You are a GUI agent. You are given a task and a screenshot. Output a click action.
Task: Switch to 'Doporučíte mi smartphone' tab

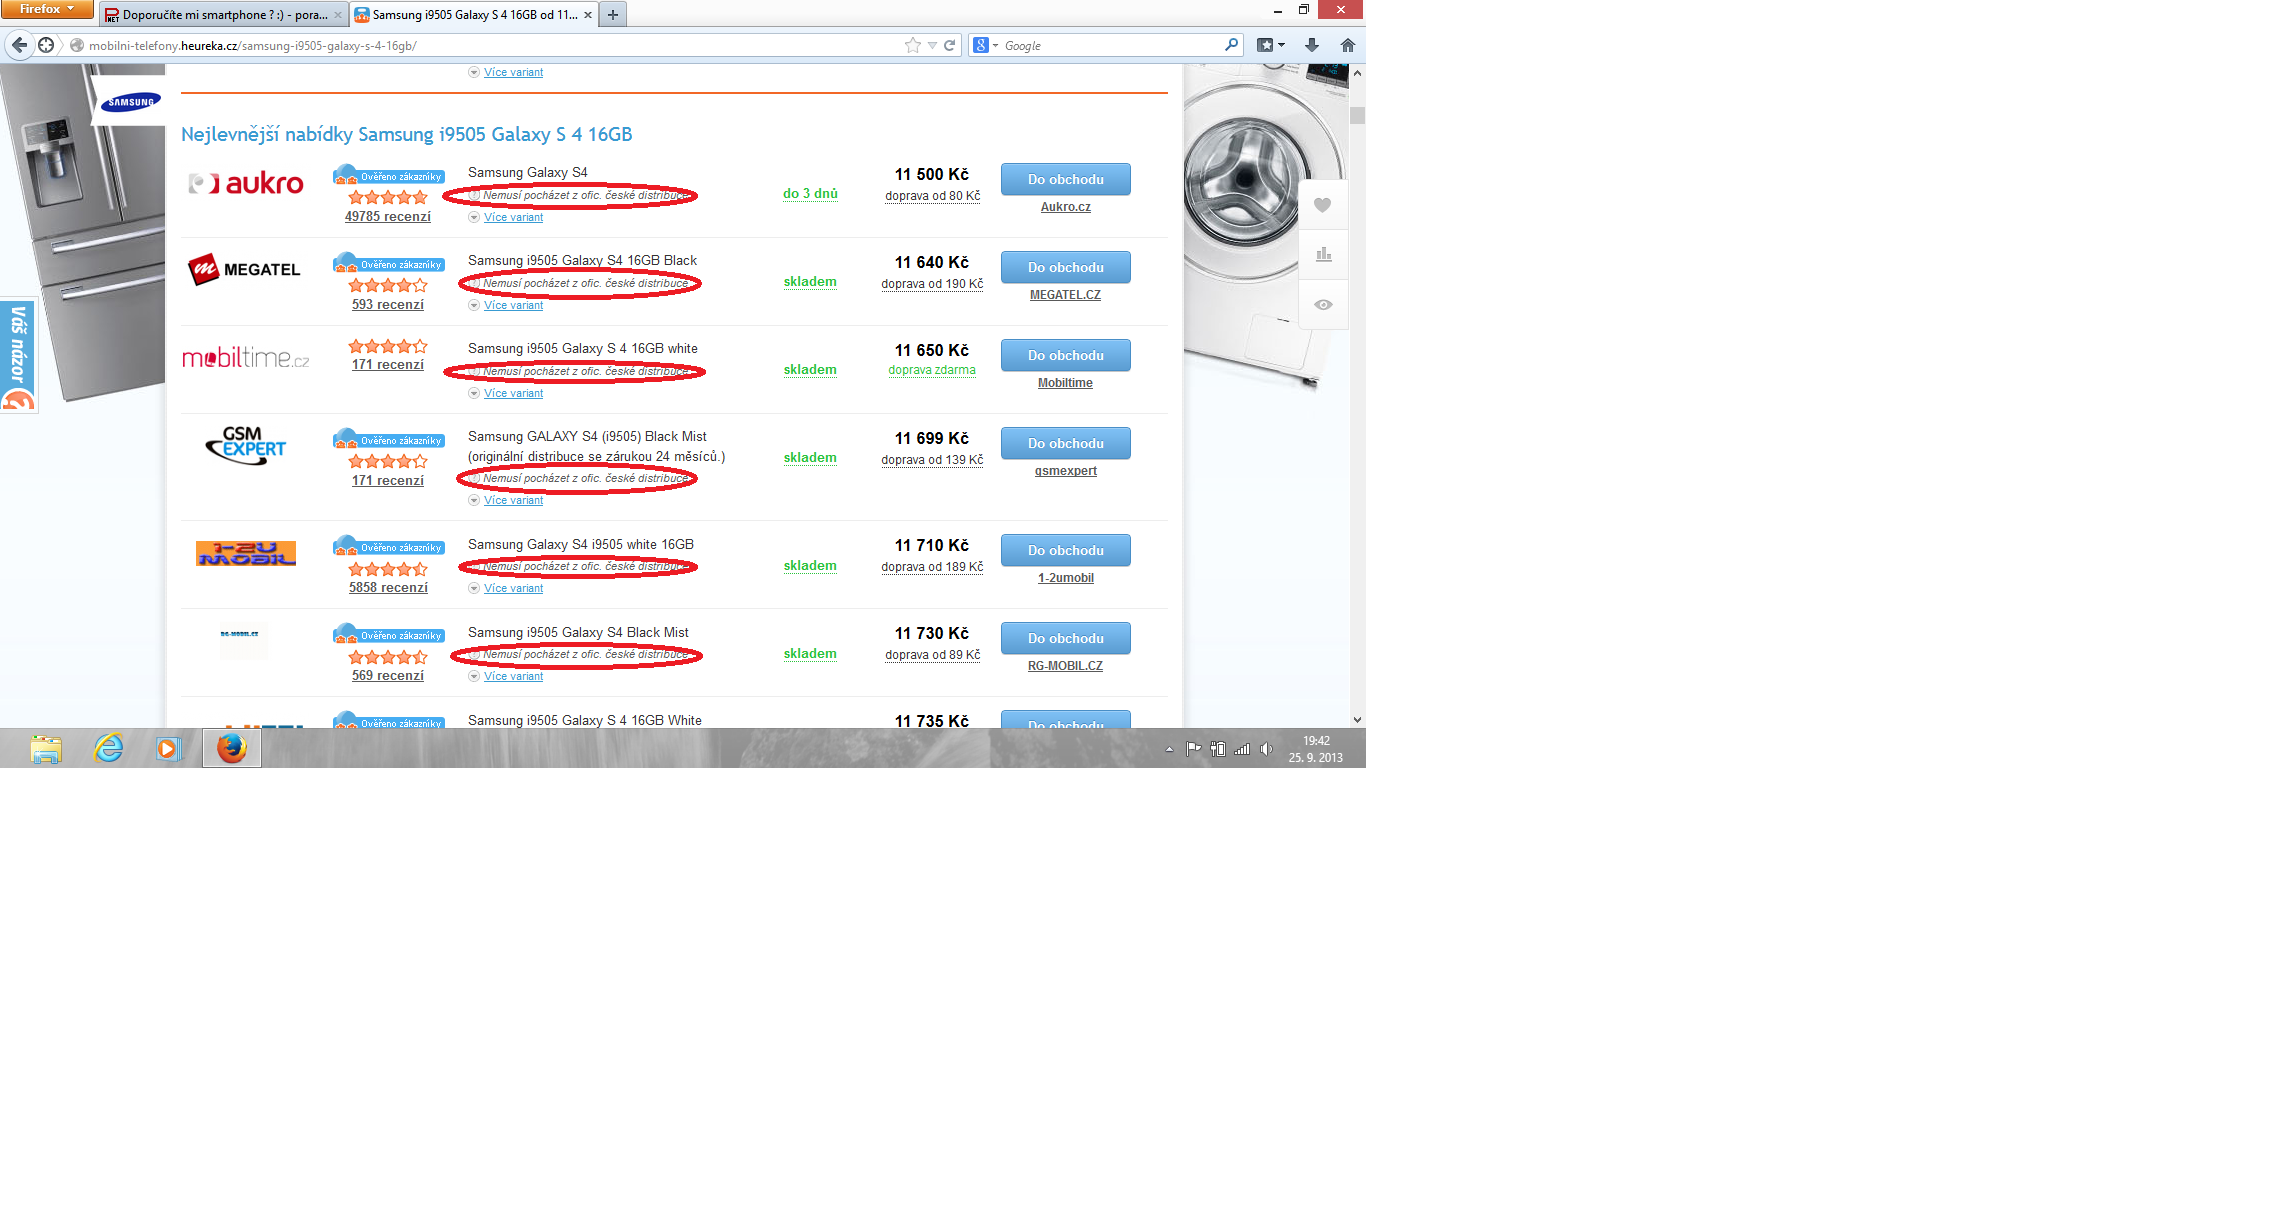[x=222, y=15]
